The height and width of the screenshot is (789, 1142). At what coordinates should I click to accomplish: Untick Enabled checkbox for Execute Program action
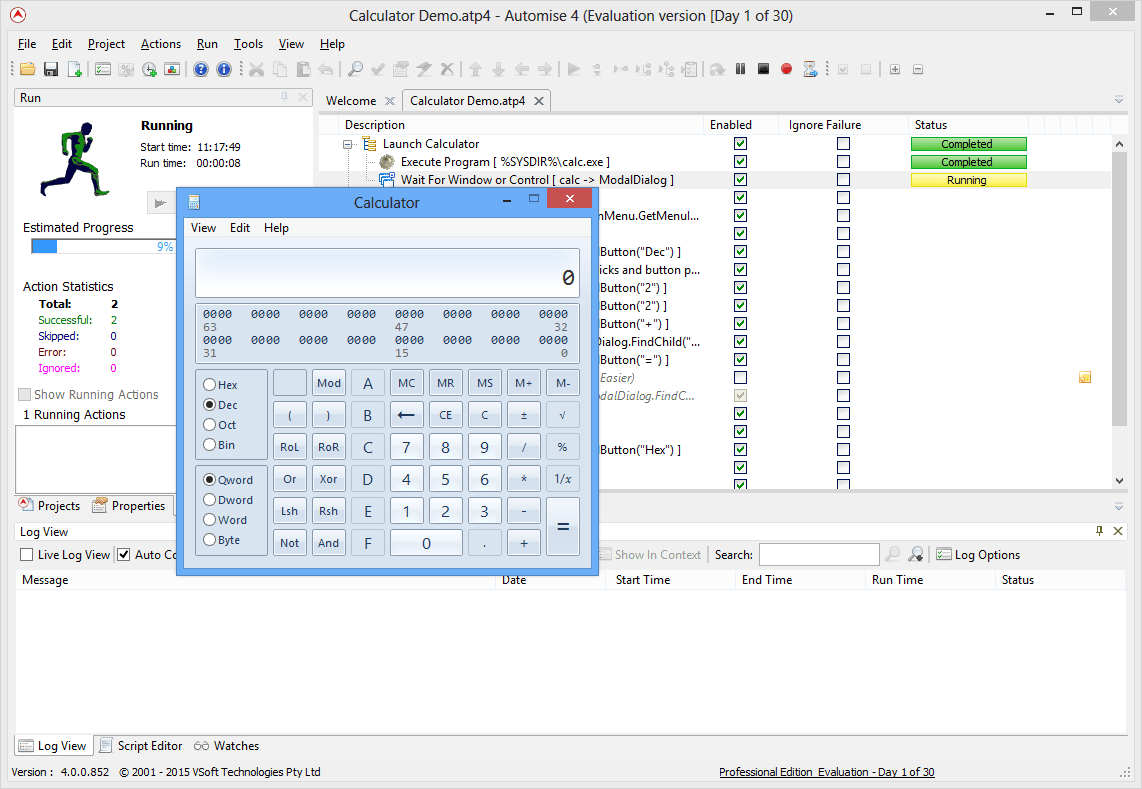(740, 162)
